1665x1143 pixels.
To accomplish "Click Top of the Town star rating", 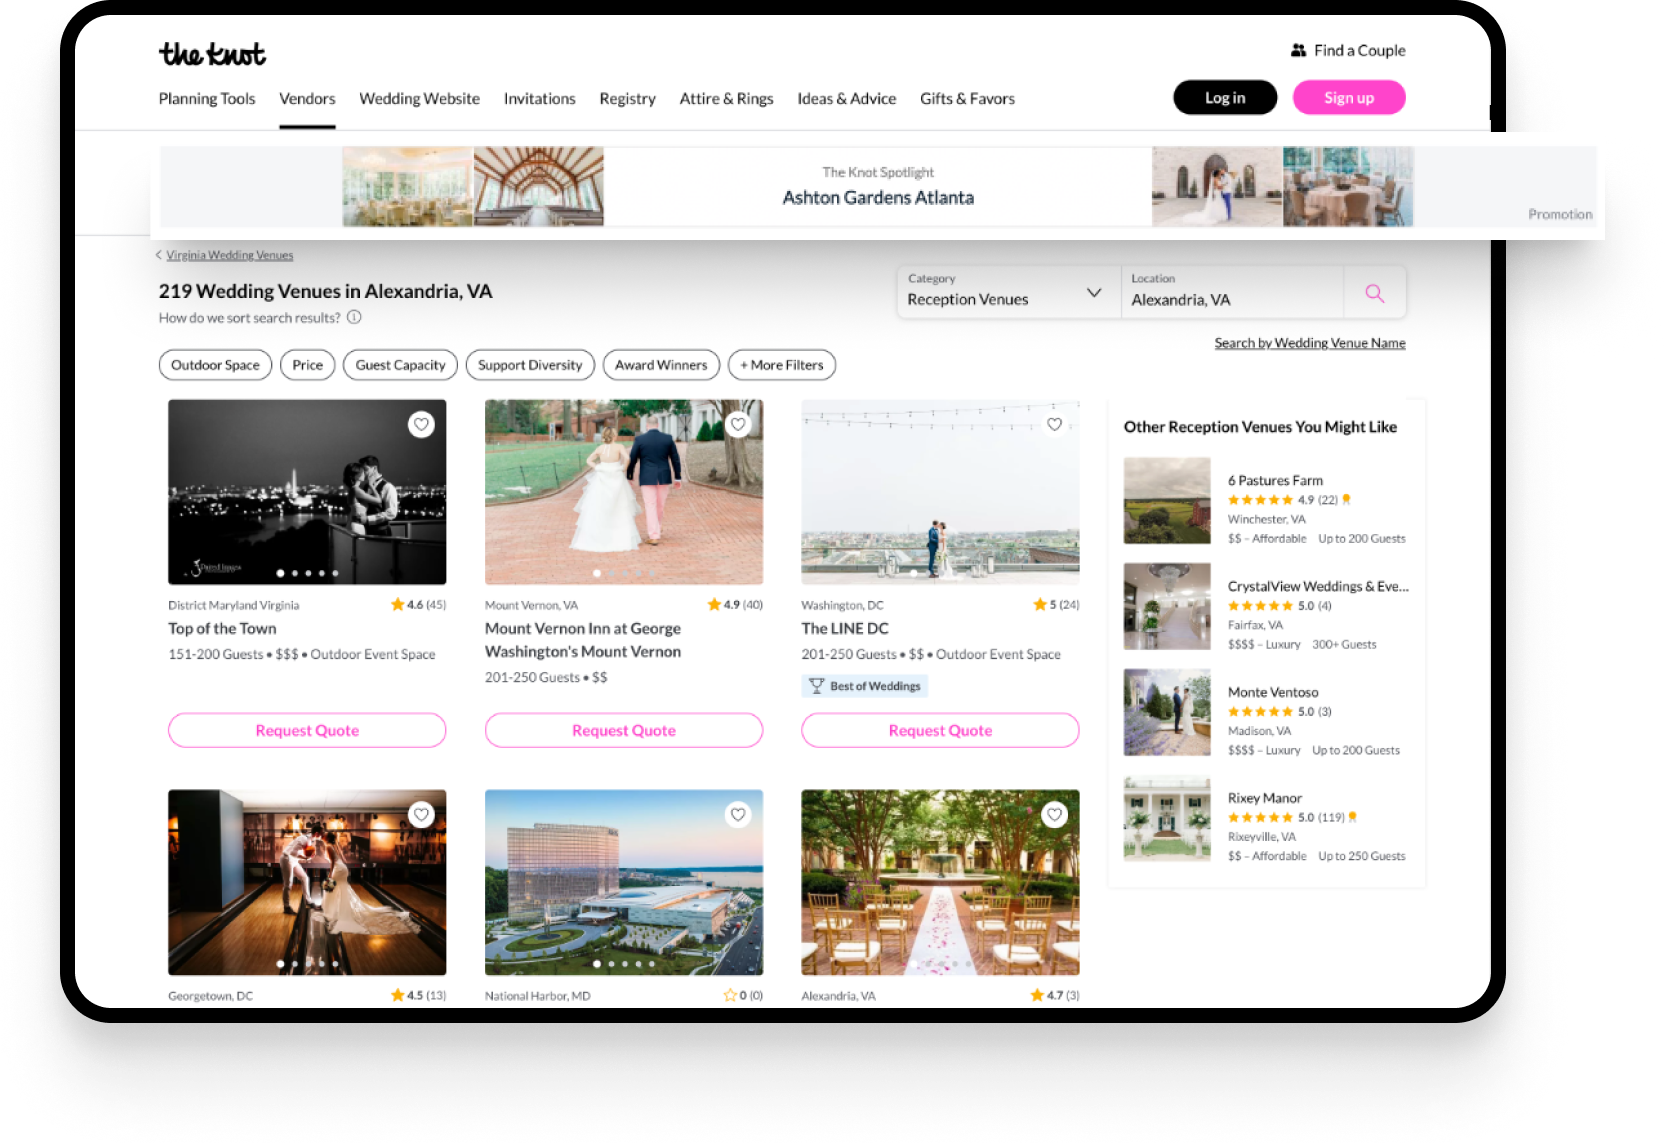I will pyautogui.click(x=418, y=604).
